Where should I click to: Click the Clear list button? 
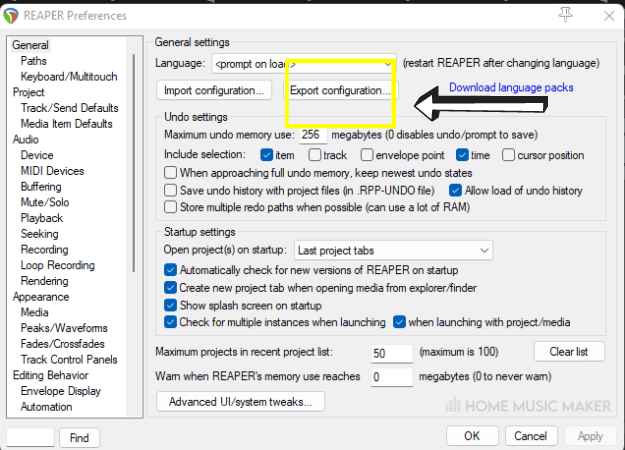[x=569, y=352]
